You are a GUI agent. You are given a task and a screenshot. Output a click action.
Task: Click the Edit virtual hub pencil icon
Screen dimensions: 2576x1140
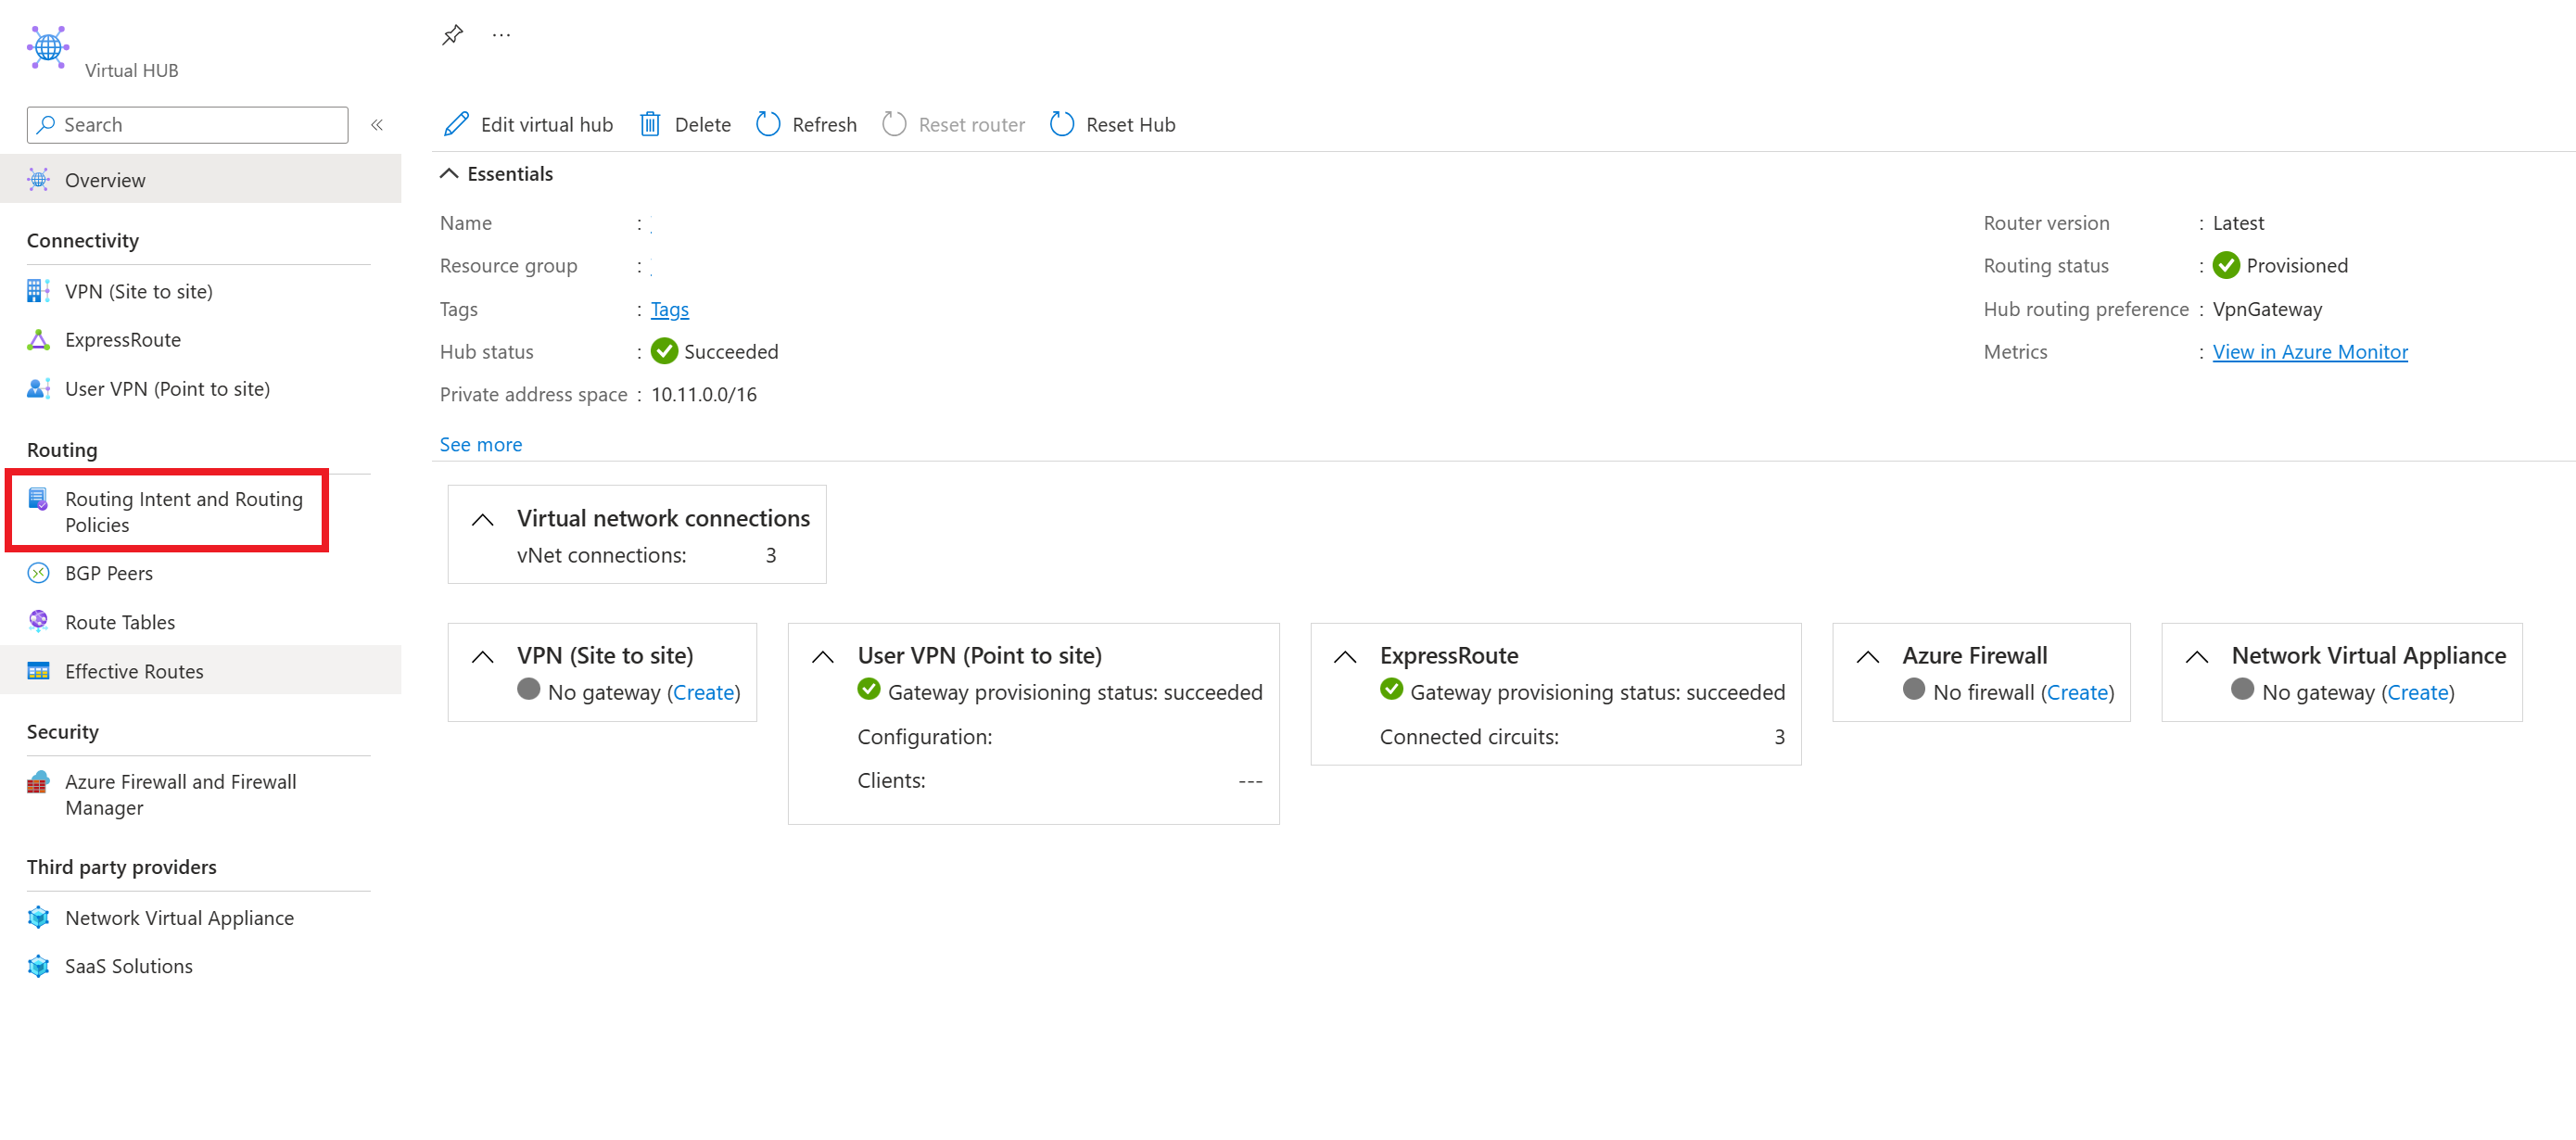click(456, 124)
